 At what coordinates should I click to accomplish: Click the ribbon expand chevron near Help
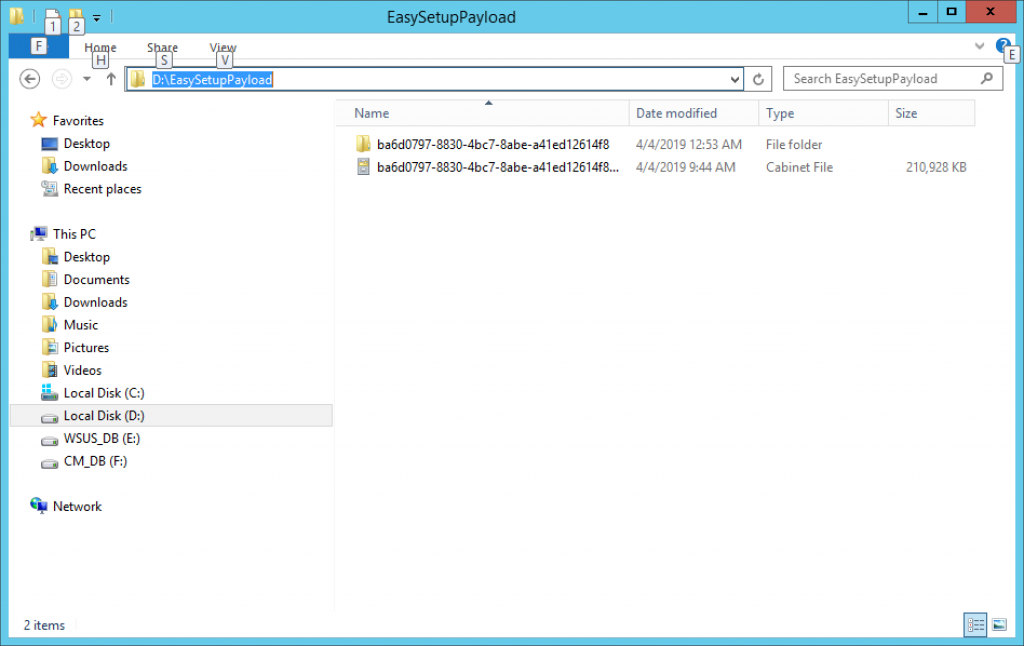click(978, 45)
